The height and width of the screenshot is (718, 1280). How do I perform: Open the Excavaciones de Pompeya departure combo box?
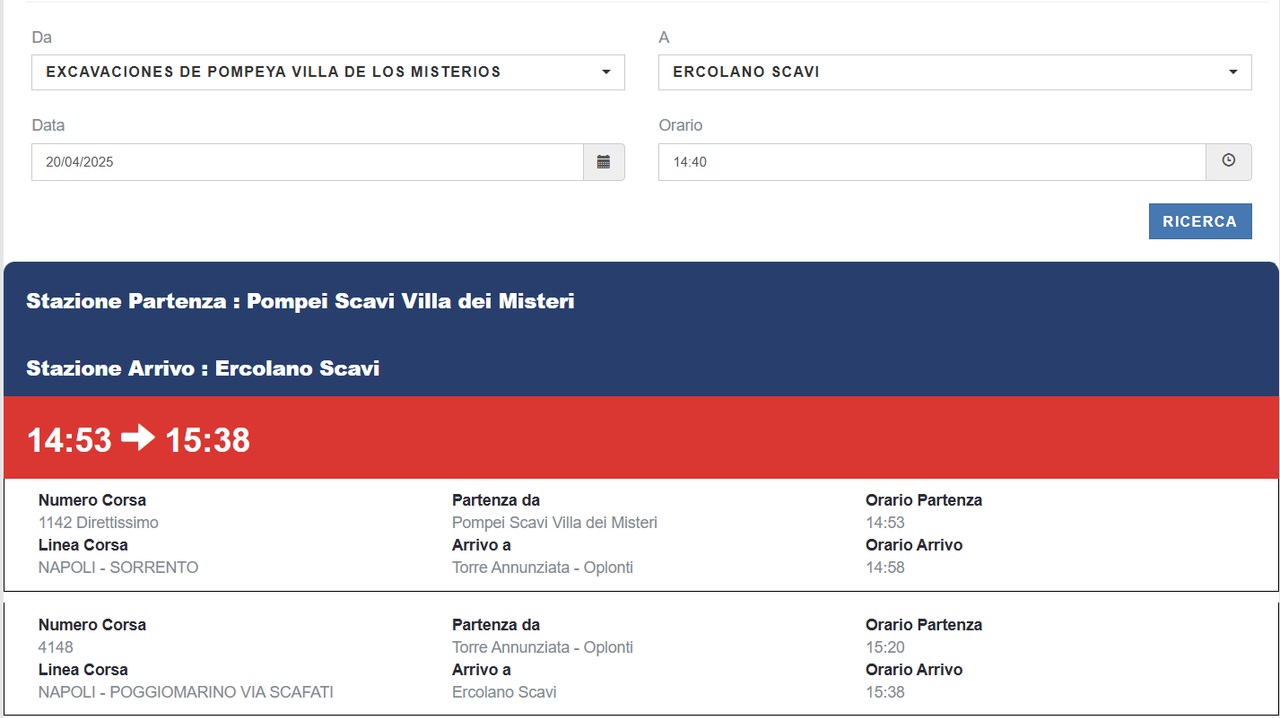click(328, 72)
